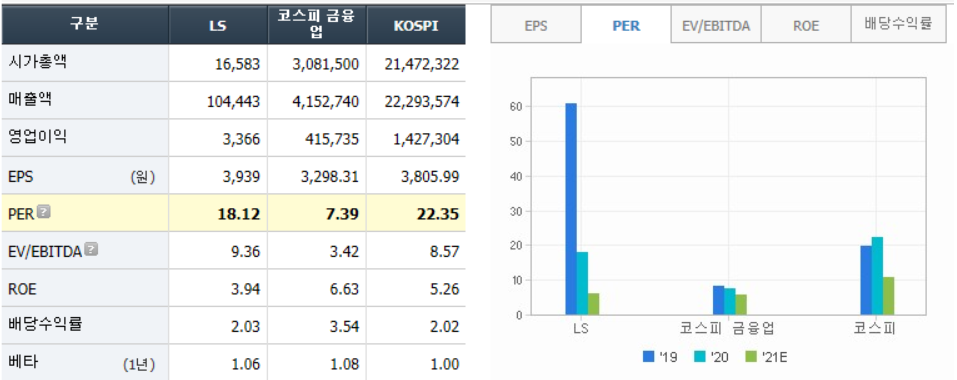Click the LS beta value 1.06
Screen dimensions: 957x380
tap(247, 364)
